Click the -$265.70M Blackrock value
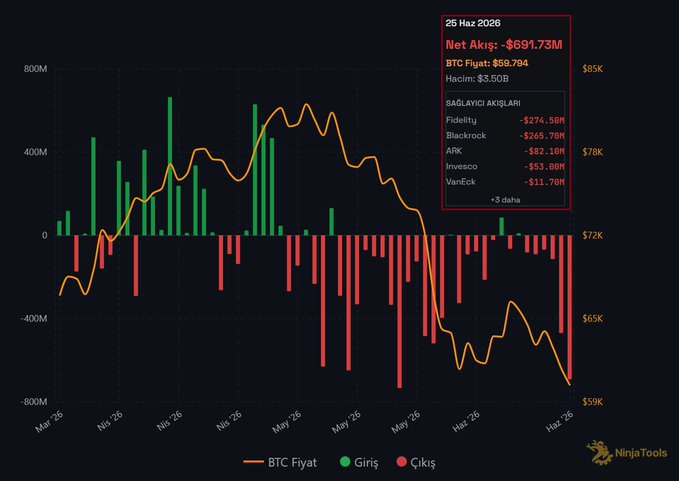The image size is (679, 481). (542, 136)
